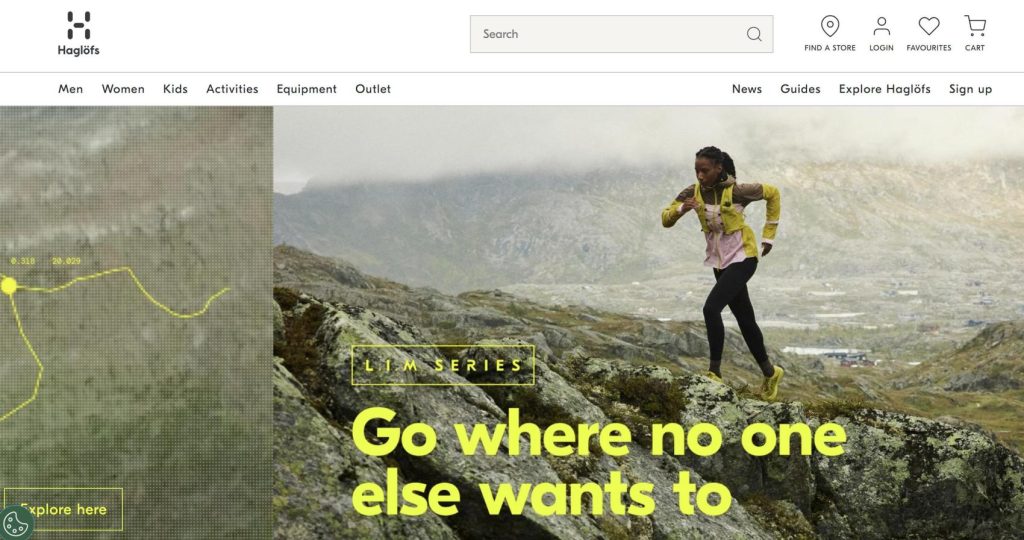View Favourites via the heart icon
This screenshot has width=1024, height=540.
pyautogui.click(x=928, y=33)
